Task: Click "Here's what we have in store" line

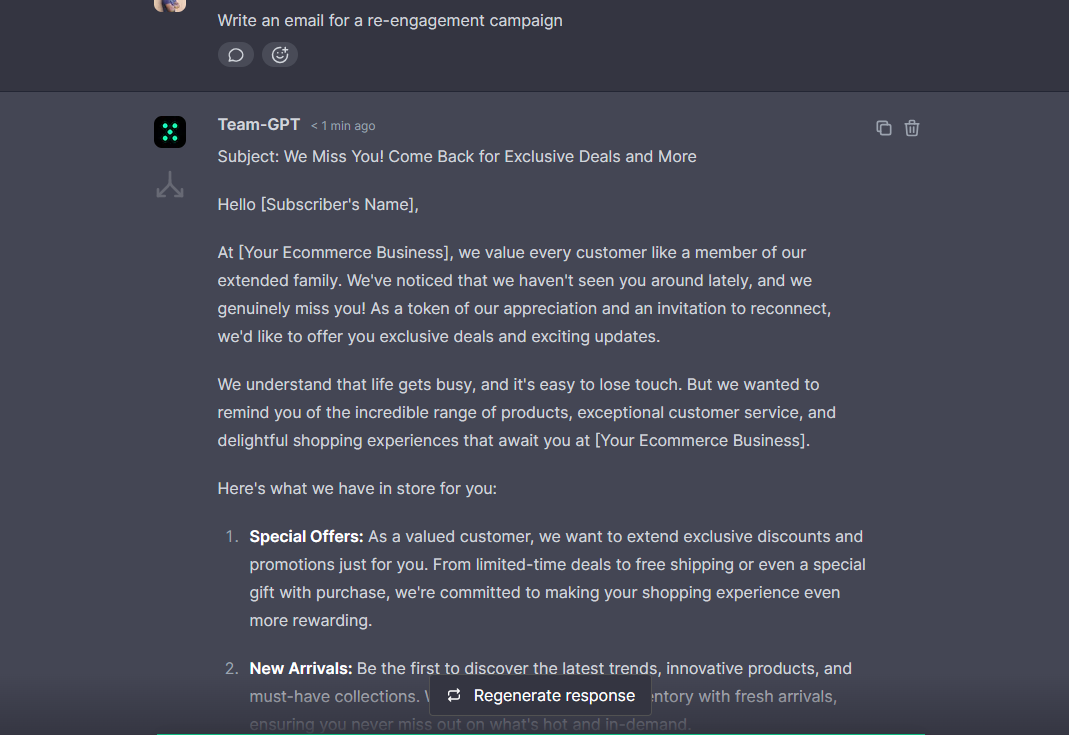Action: [357, 488]
